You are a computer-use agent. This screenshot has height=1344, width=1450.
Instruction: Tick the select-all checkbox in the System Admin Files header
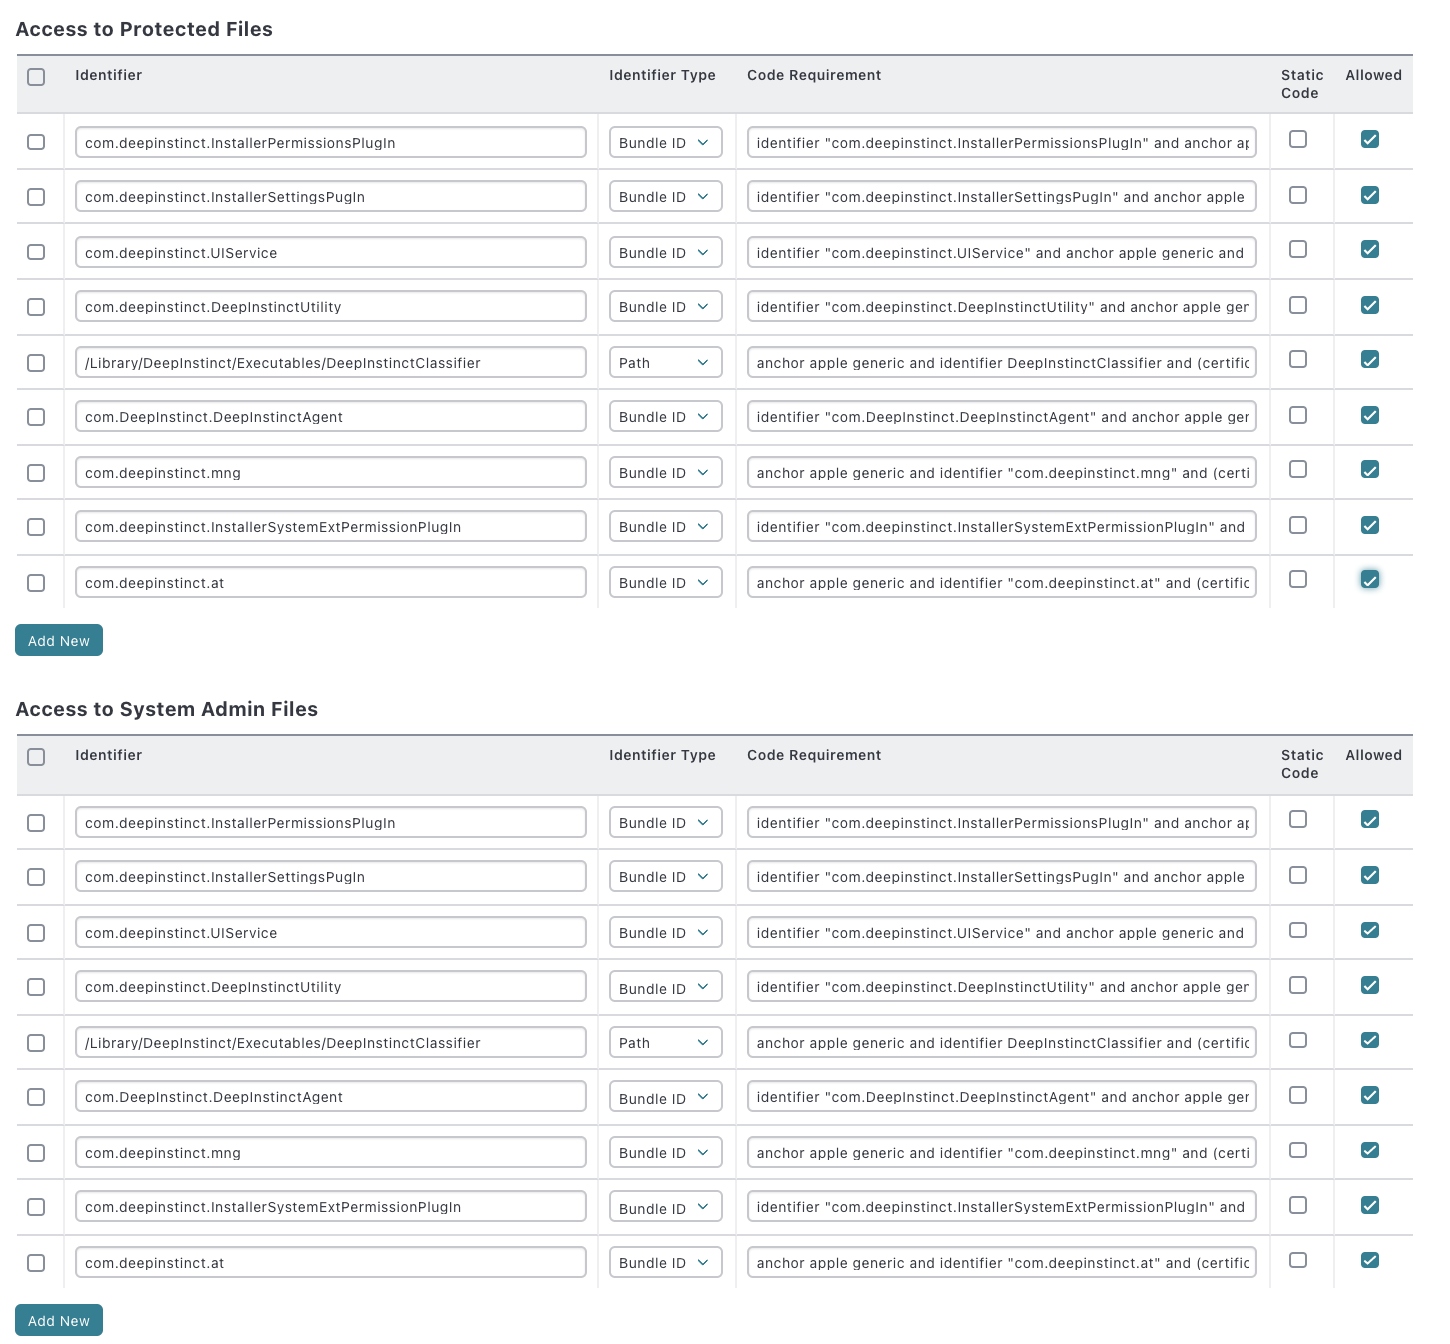36,757
